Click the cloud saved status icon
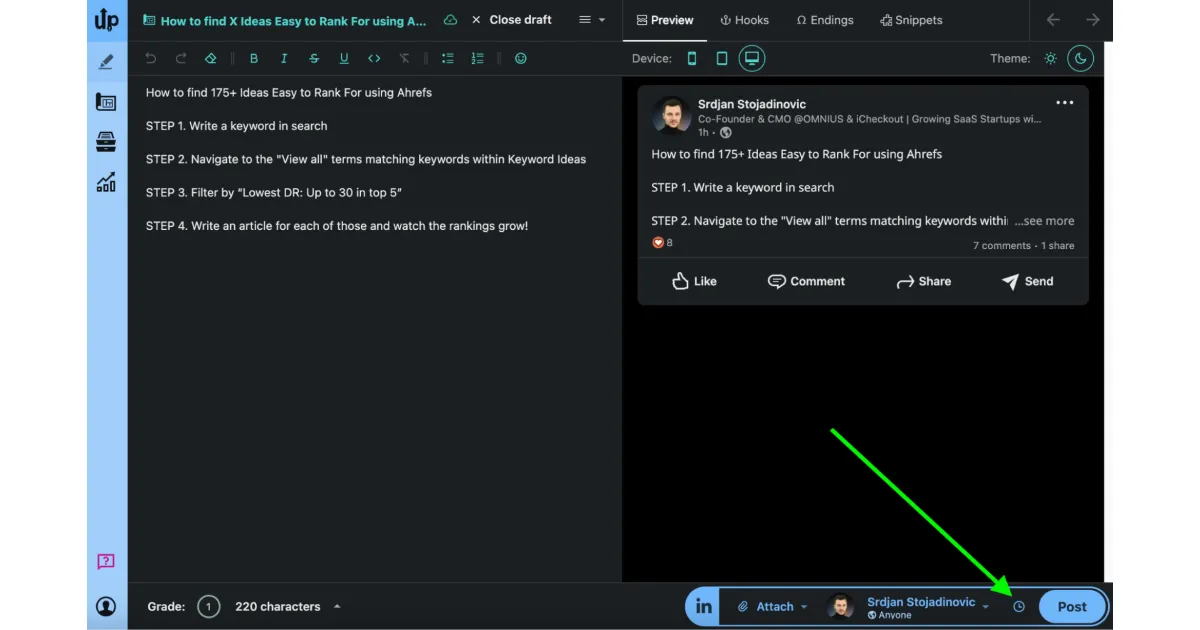The width and height of the screenshot is (1200, 630). (450, 20)
